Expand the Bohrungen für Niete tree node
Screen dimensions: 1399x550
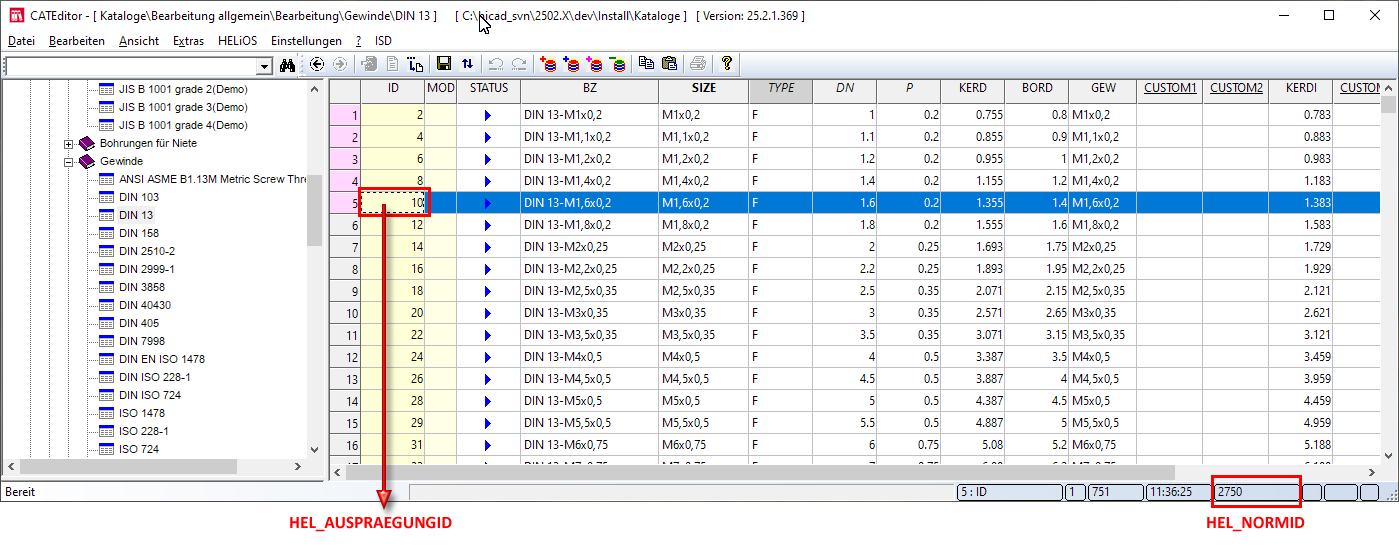(69, 144)
